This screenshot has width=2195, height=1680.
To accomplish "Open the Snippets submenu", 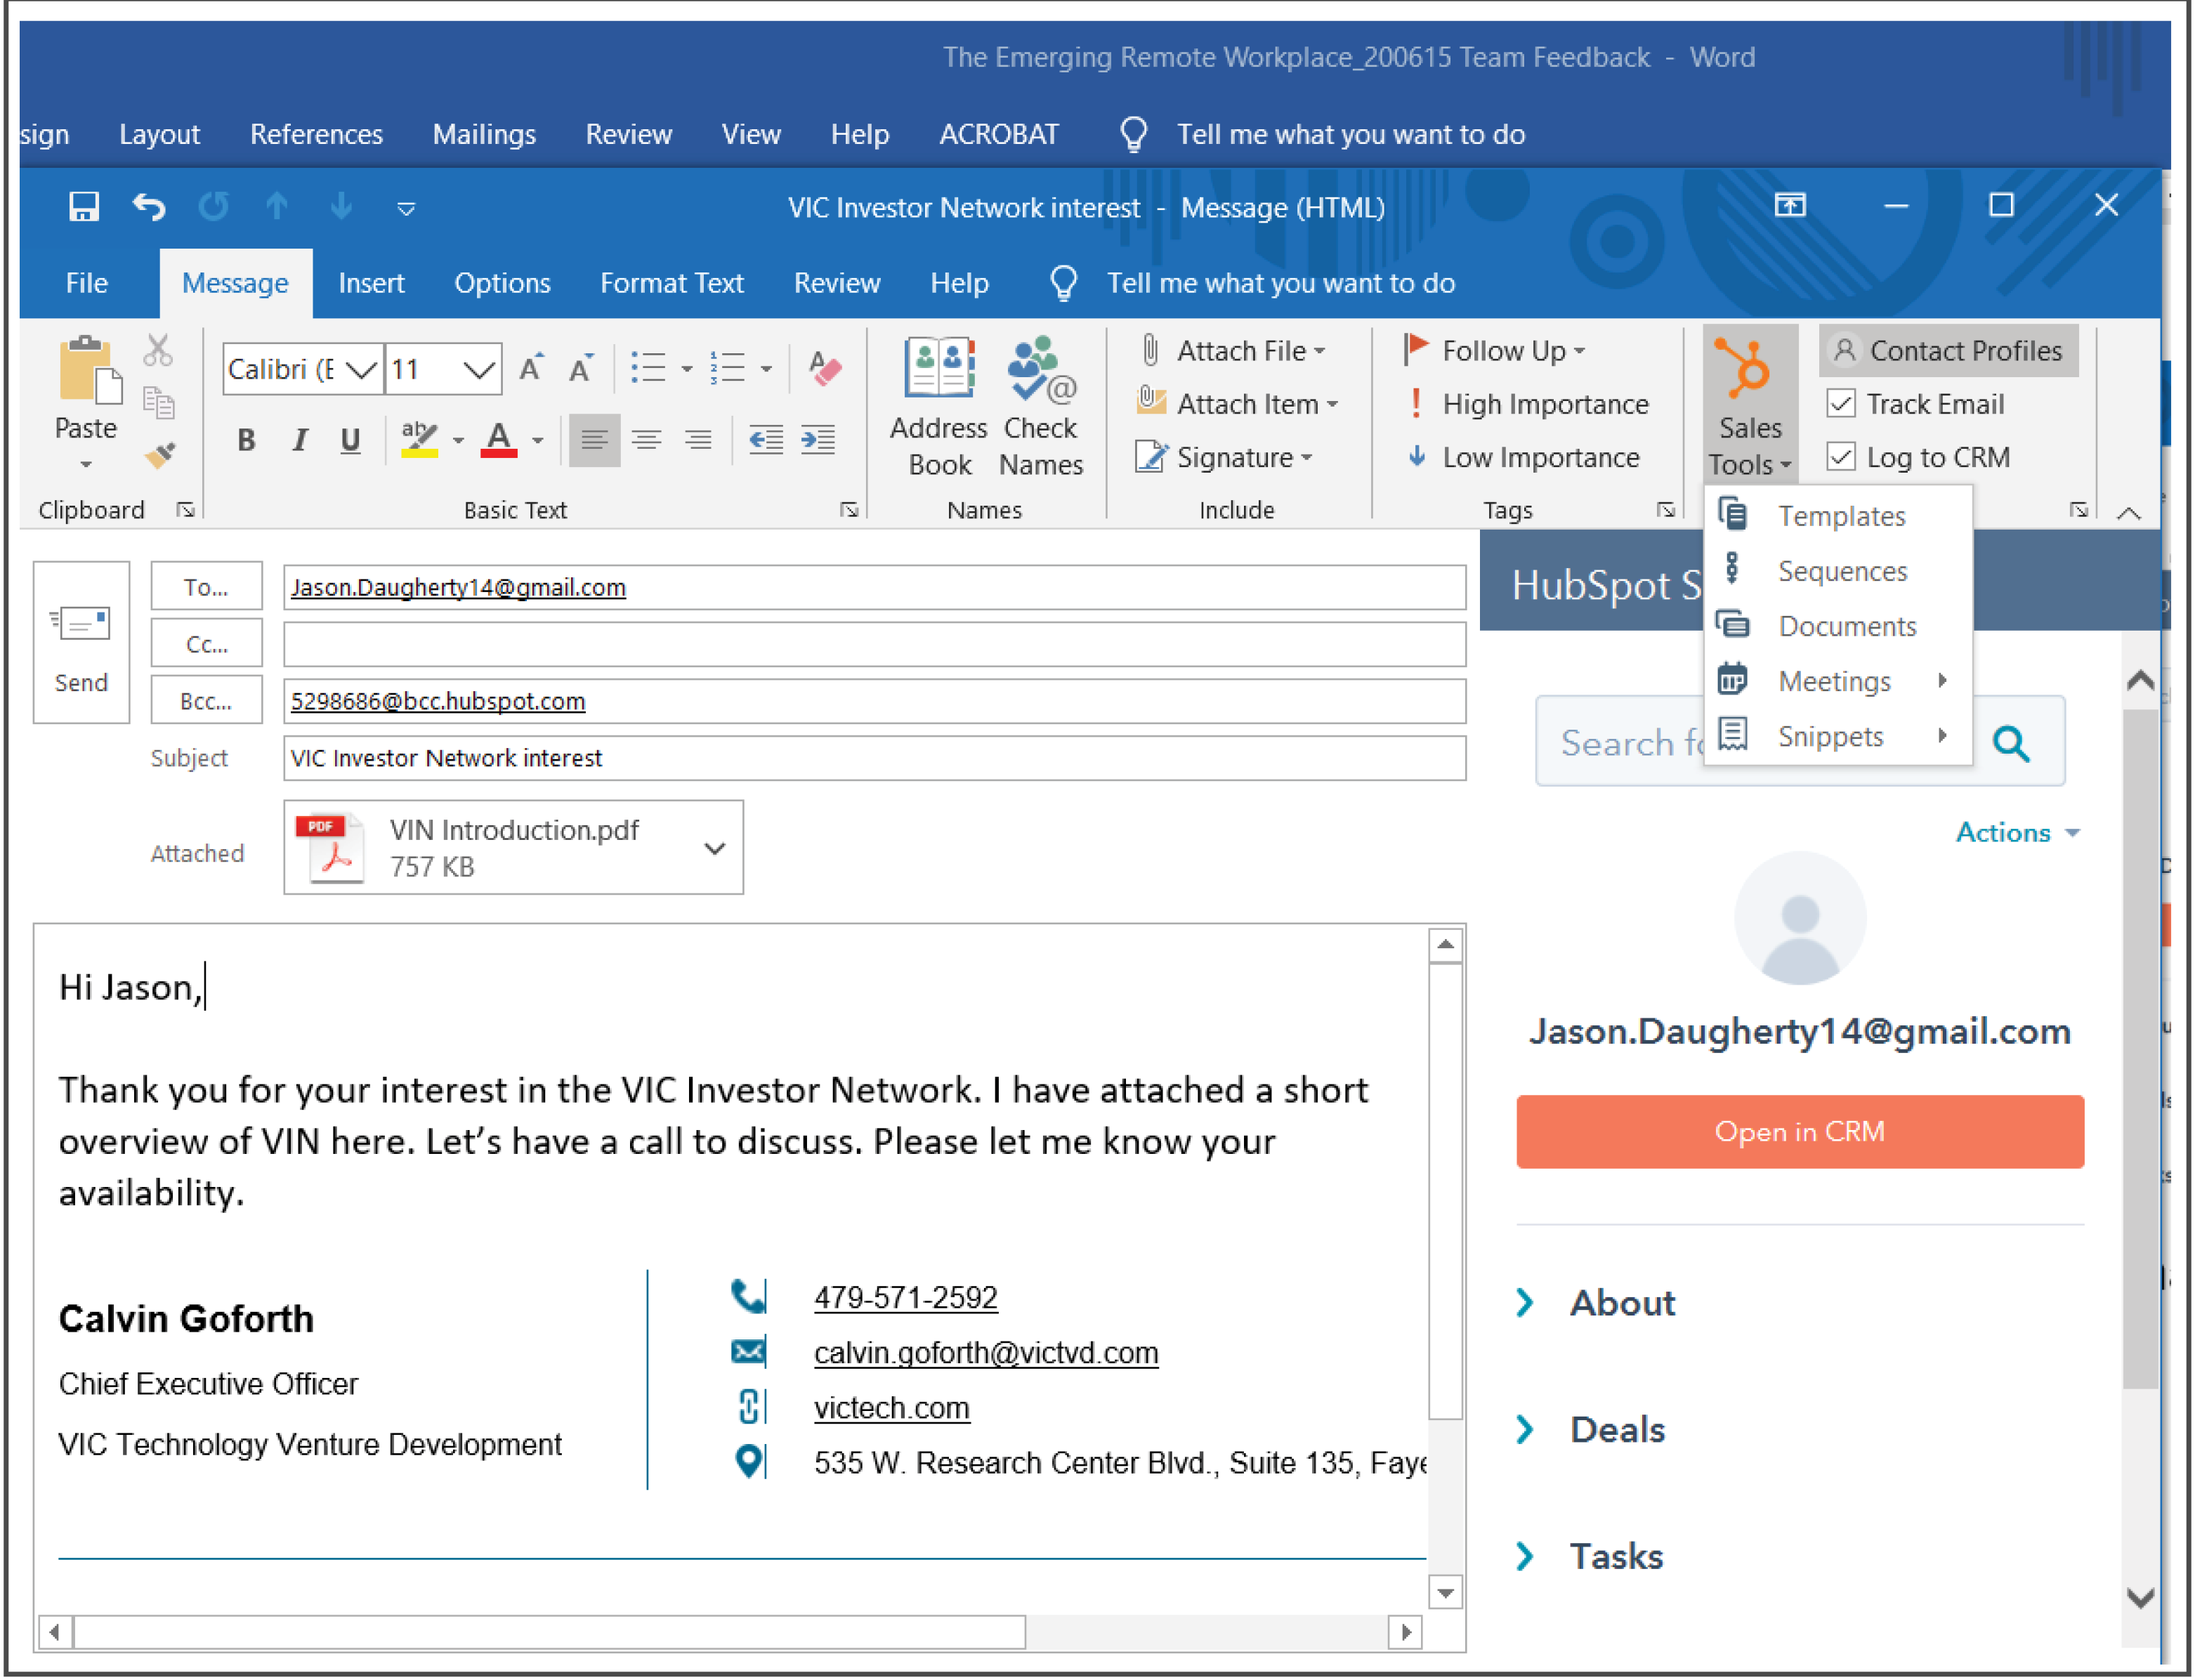I will pos(1839,736).
